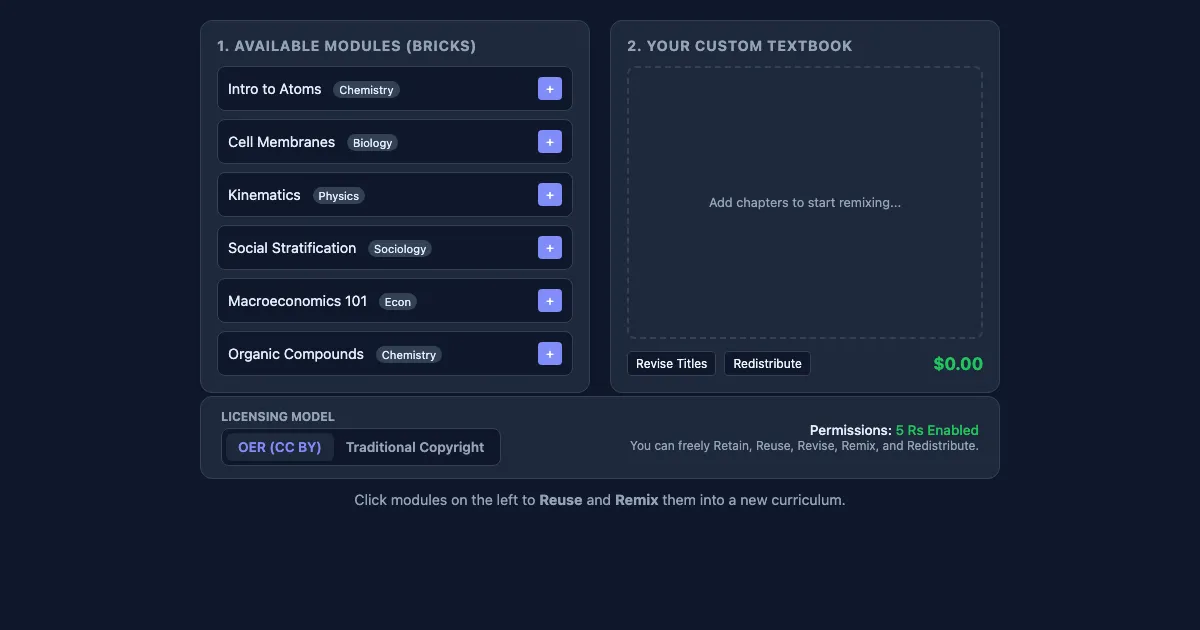
Task: Add Organic Compounds module with plus icon
Action: point(550,354)
